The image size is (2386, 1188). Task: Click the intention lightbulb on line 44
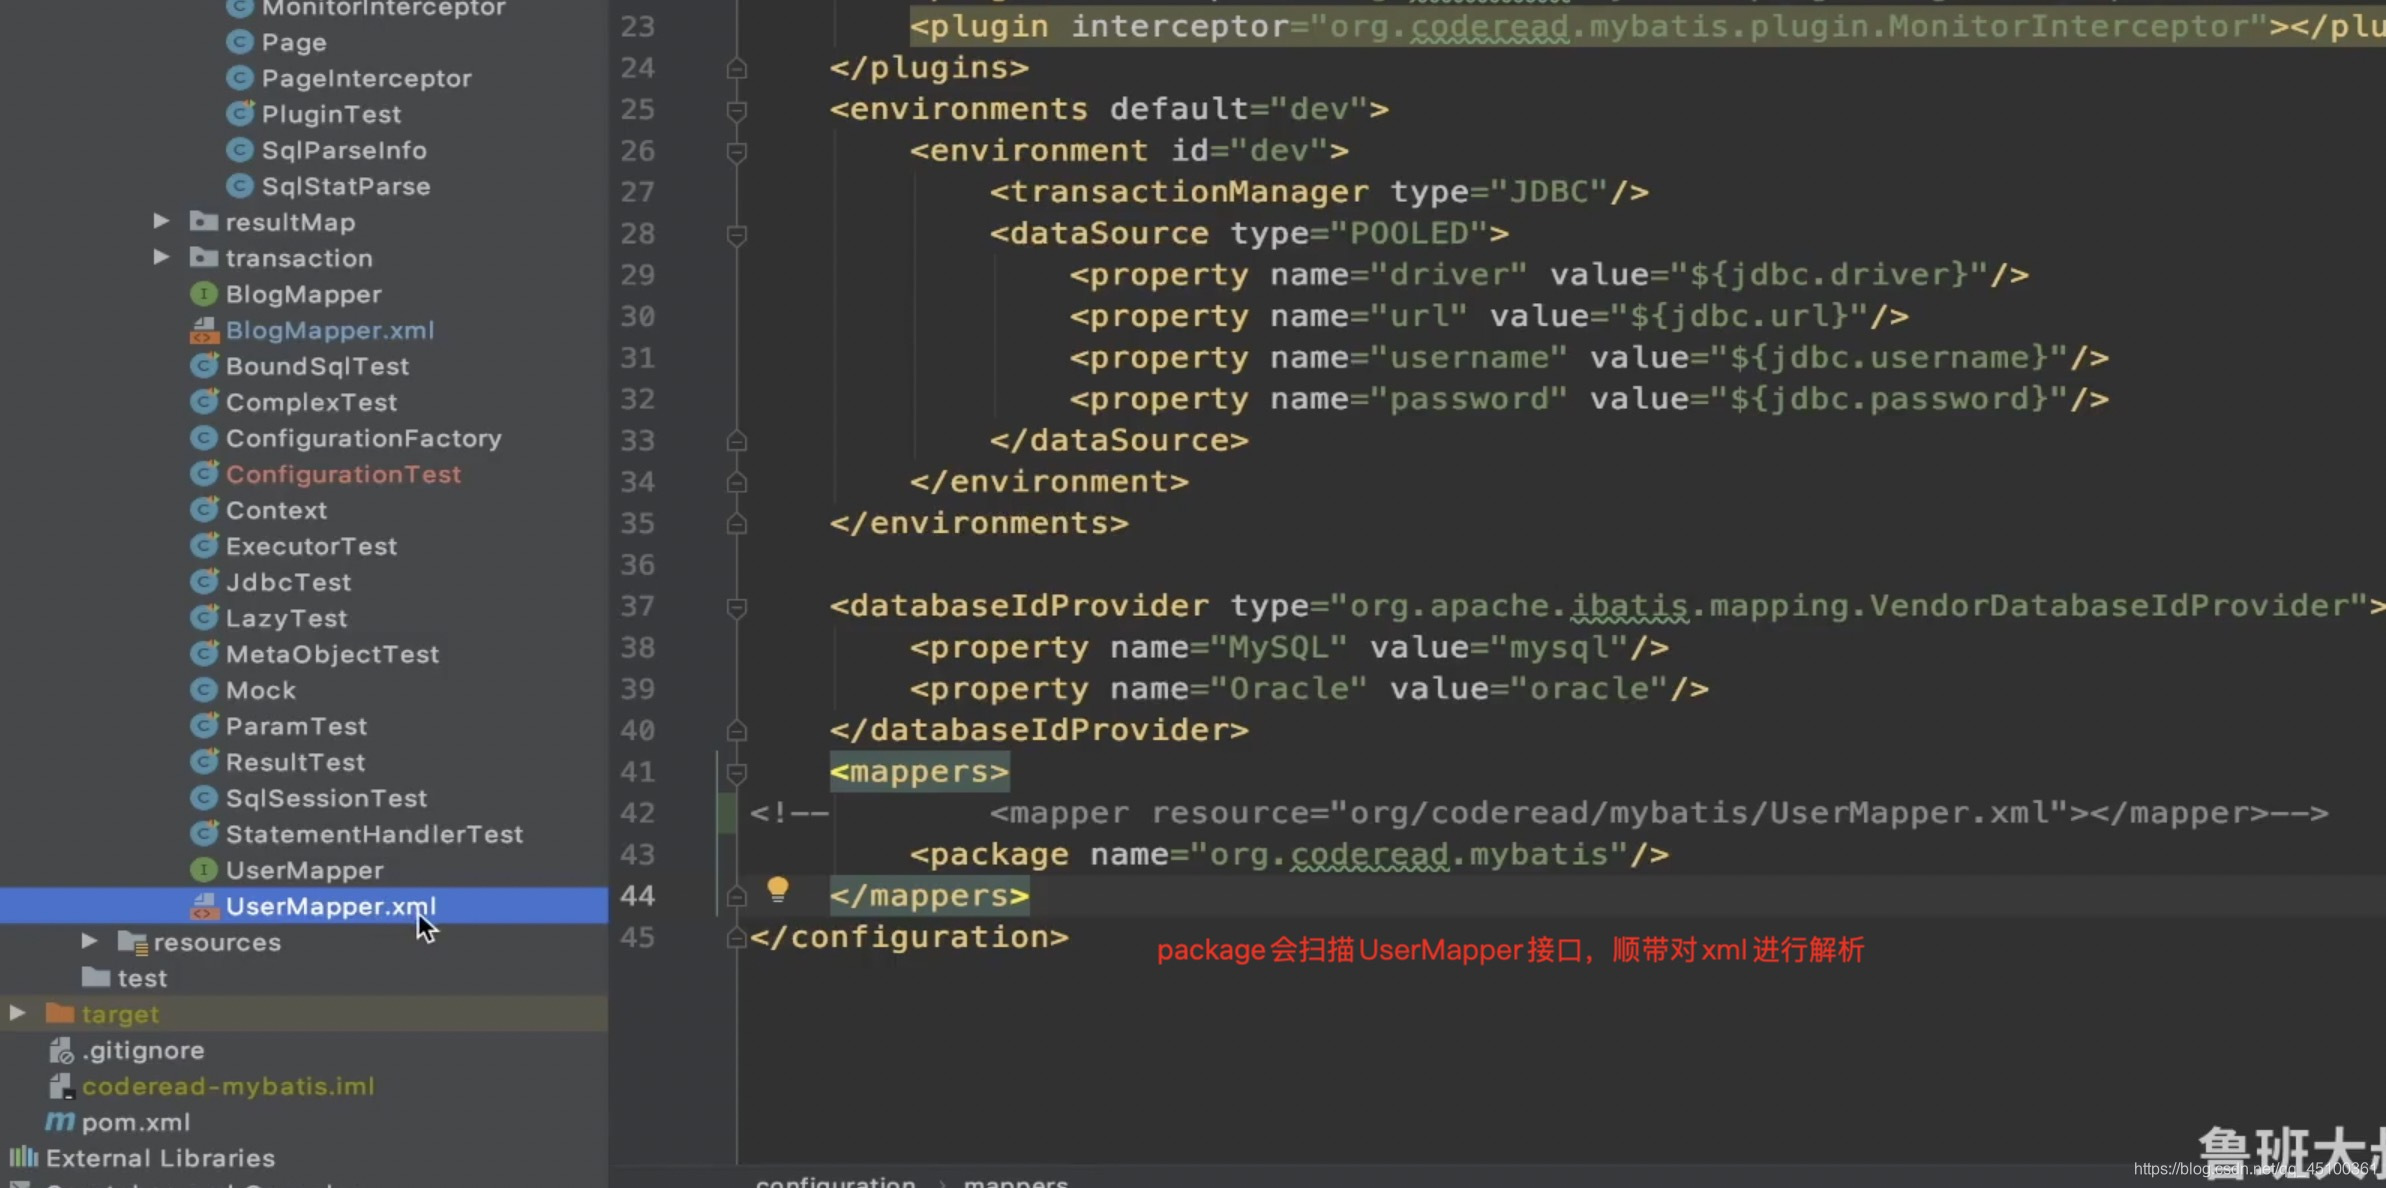[778, 890]
